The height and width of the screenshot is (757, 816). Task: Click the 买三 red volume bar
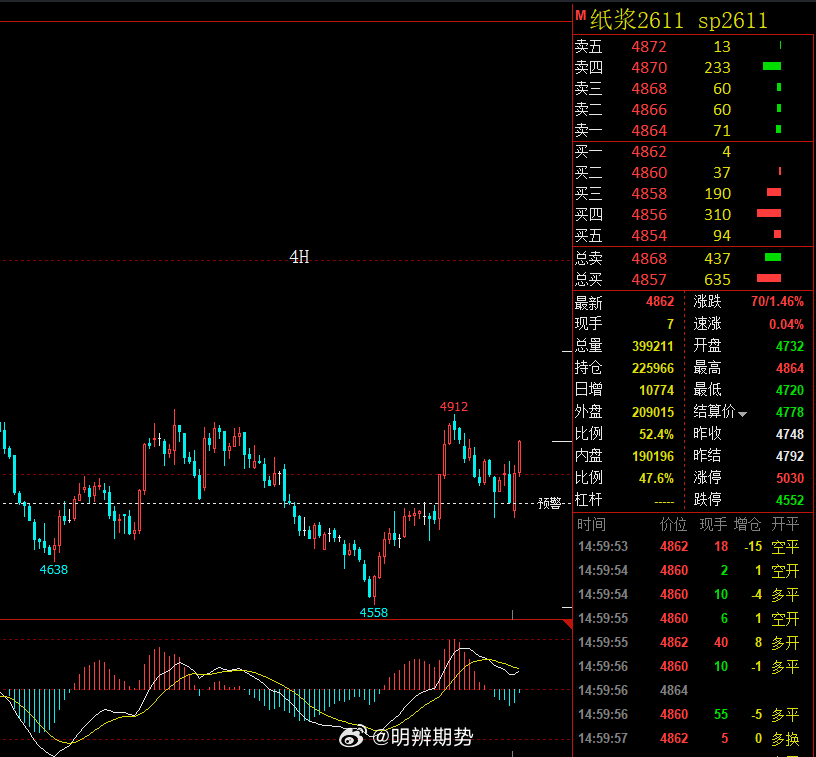[774, 192]
